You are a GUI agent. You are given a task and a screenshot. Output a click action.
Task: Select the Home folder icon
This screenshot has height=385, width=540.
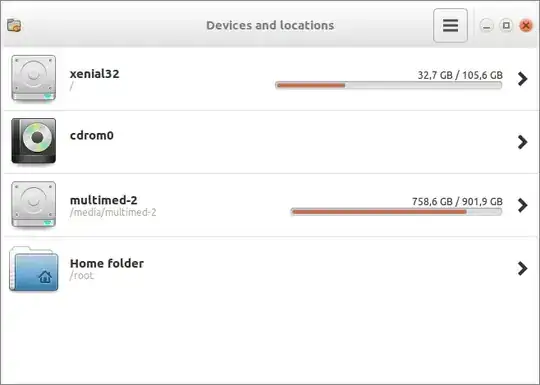pos(33,269)
